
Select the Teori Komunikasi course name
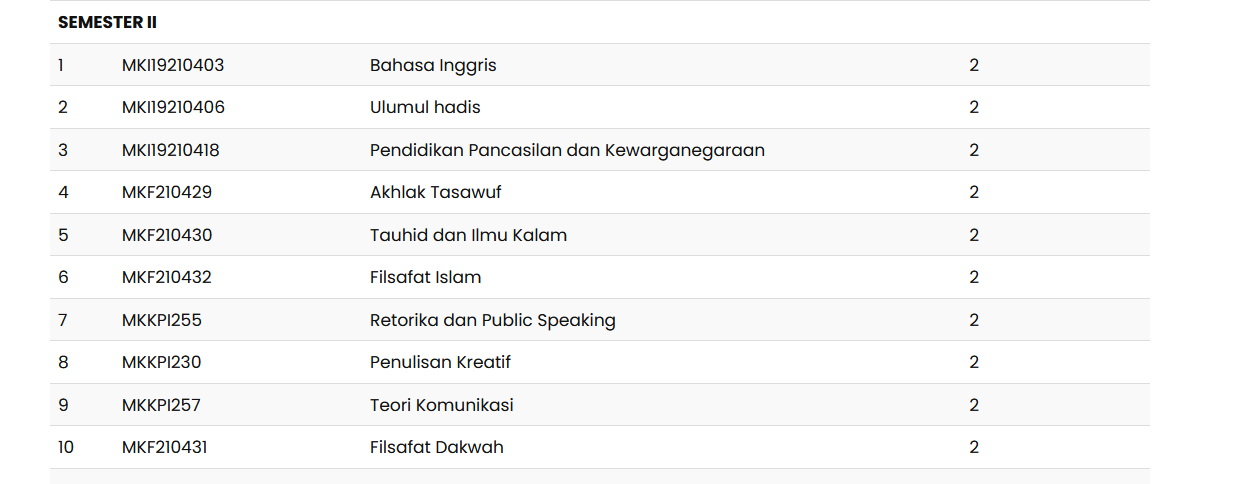441,405
